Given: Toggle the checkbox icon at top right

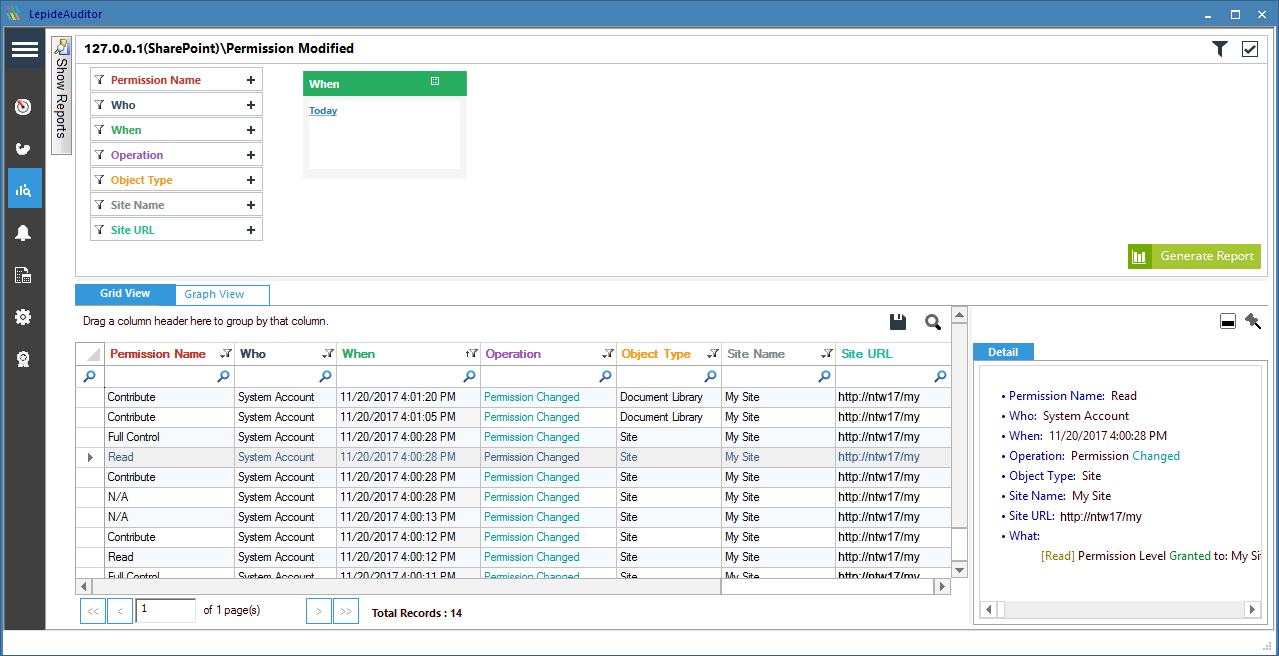Looking at the screenshot, I should coord(1250,49).
